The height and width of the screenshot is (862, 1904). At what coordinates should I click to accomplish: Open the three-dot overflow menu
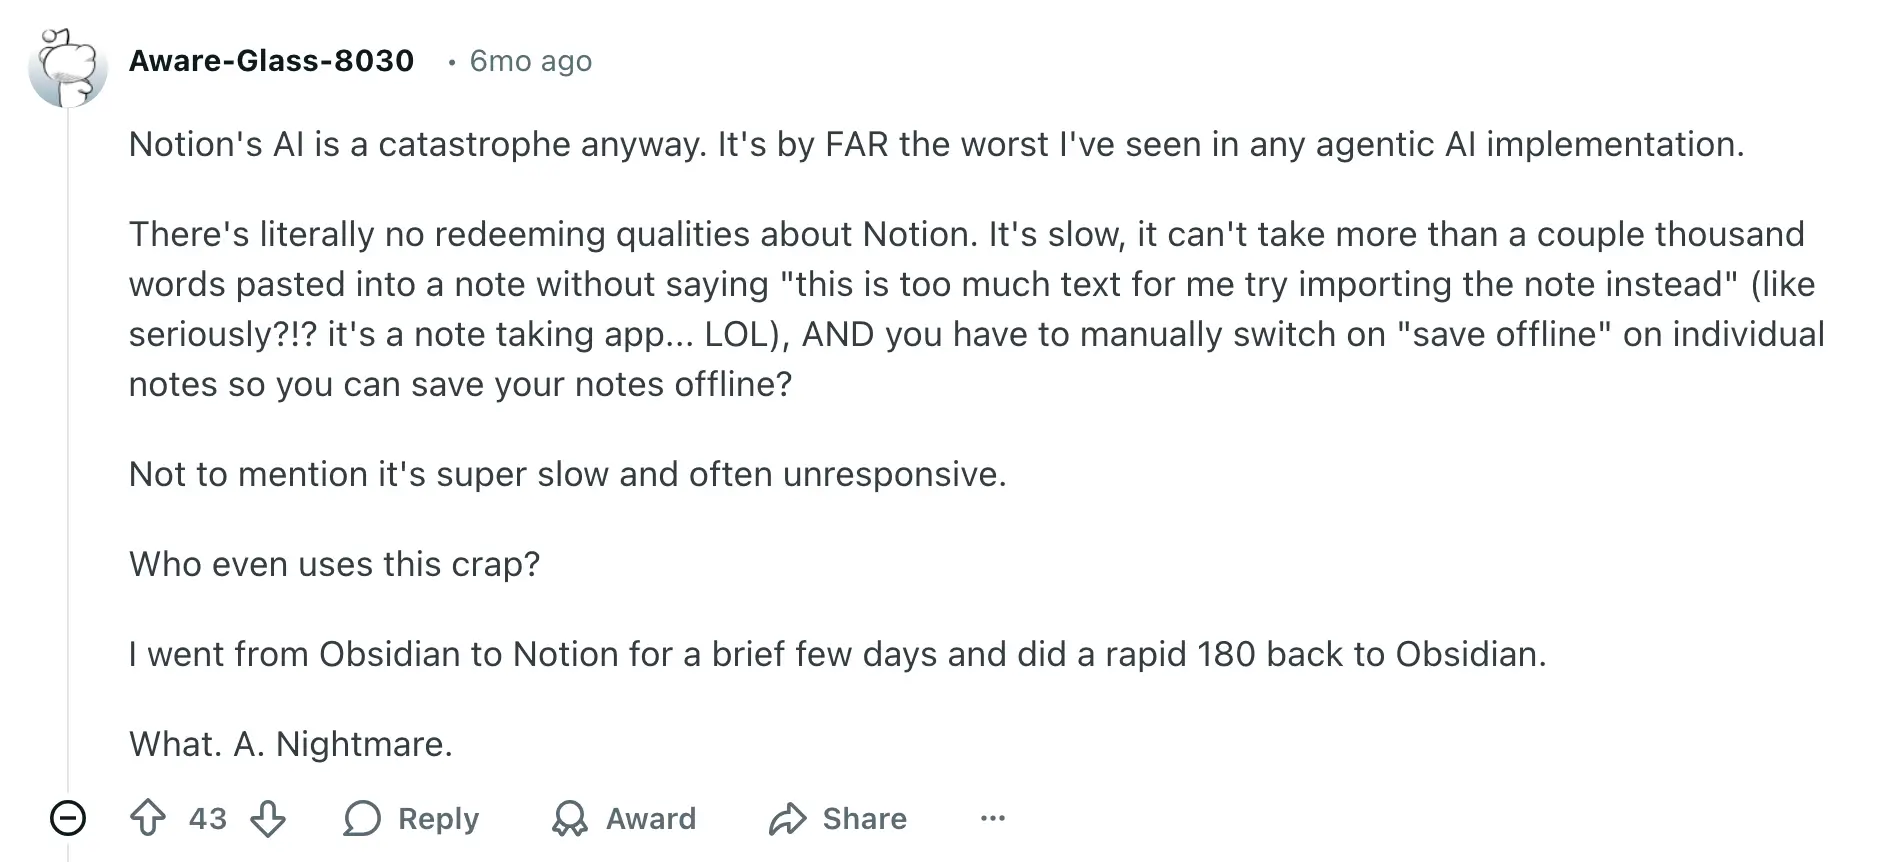991,818
